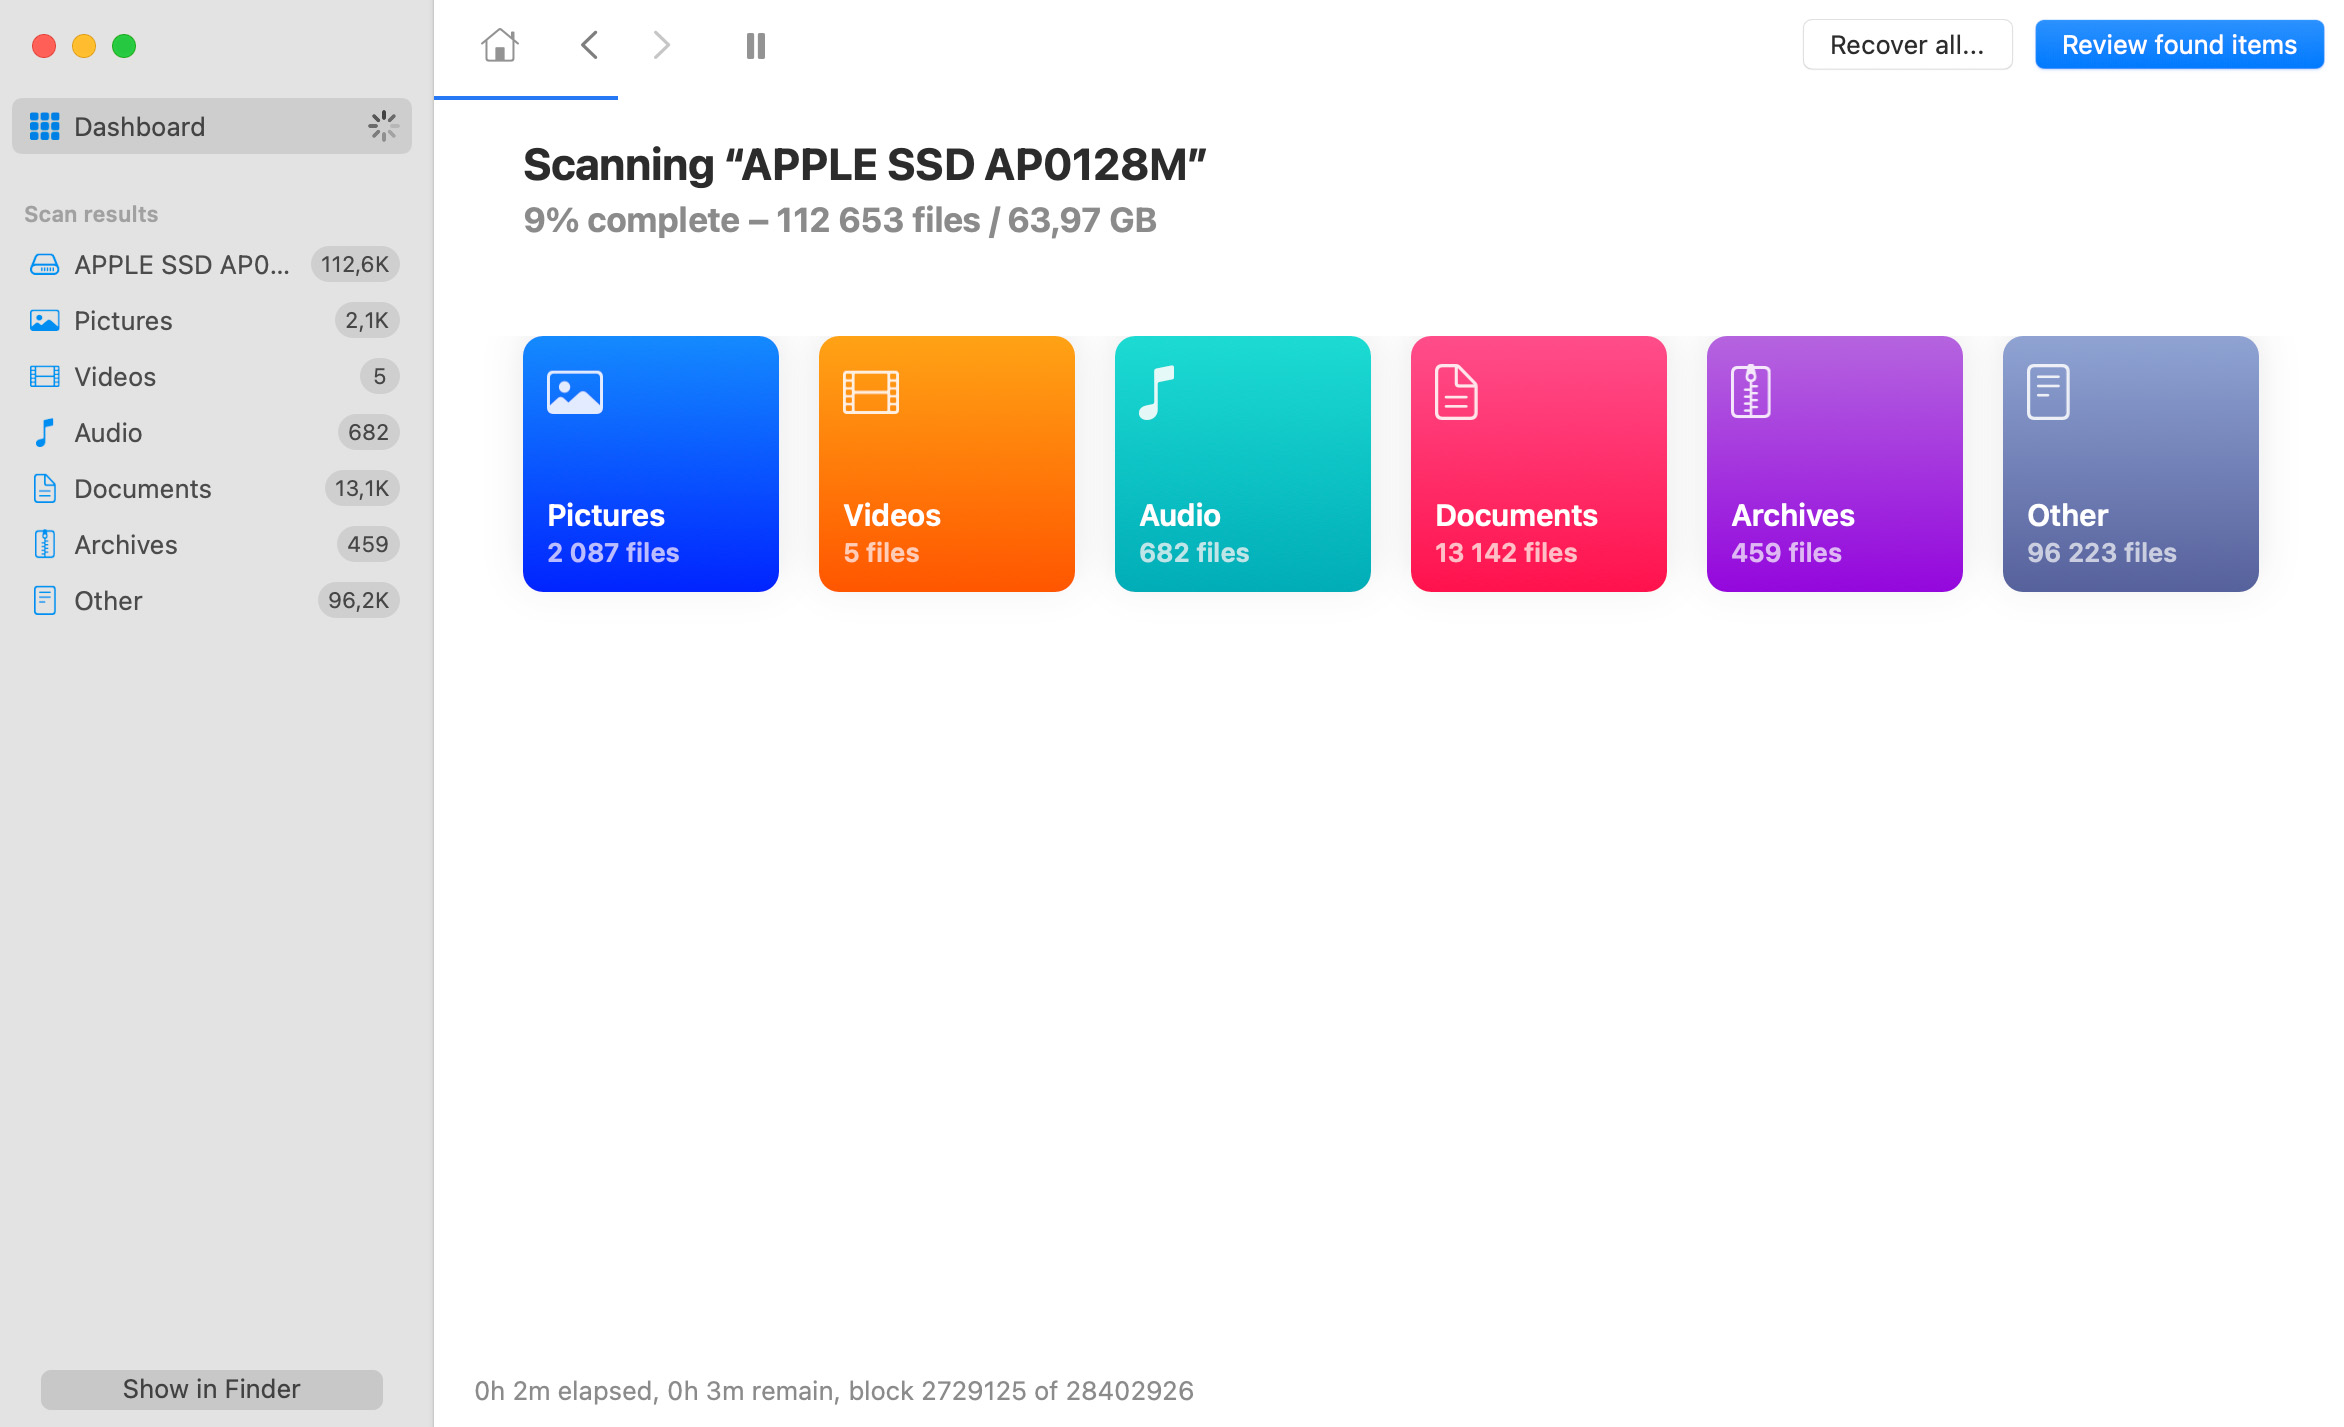Navigate forward using arrow control
The width and height of the screenshot is (2344, 1427).
tap(660, 45)
